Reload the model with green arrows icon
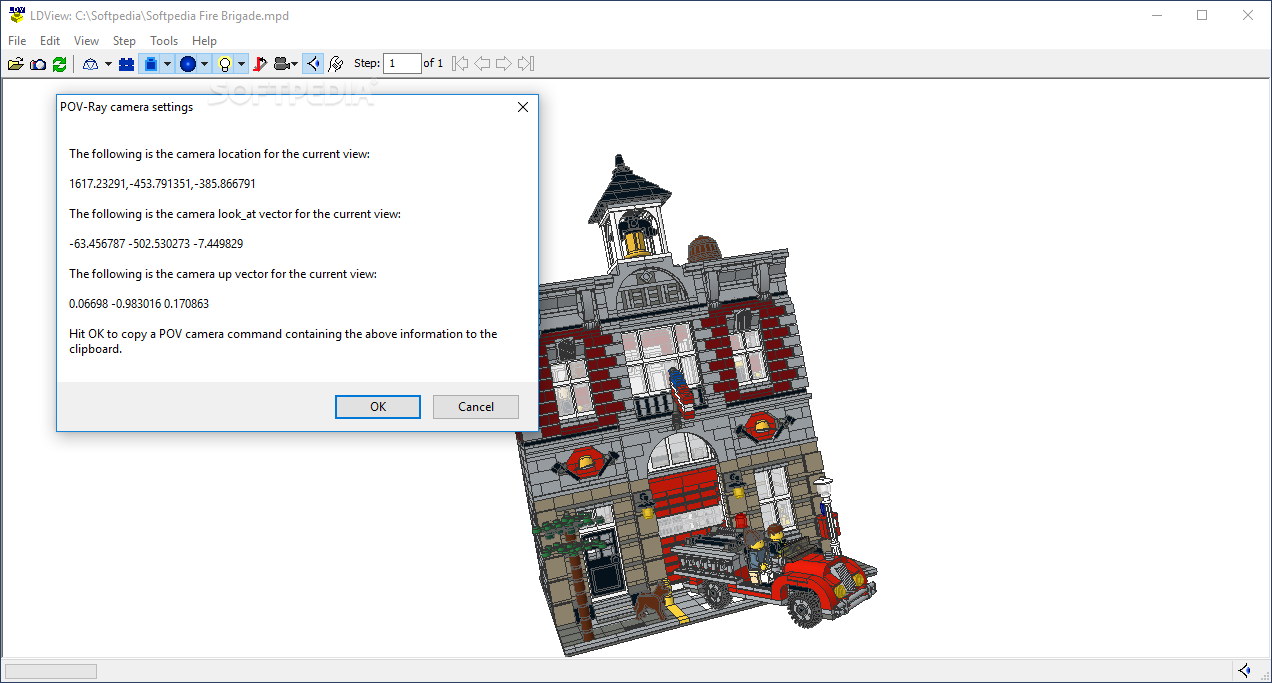This screenshot has width=1272, height=683. tap(60, 64)
